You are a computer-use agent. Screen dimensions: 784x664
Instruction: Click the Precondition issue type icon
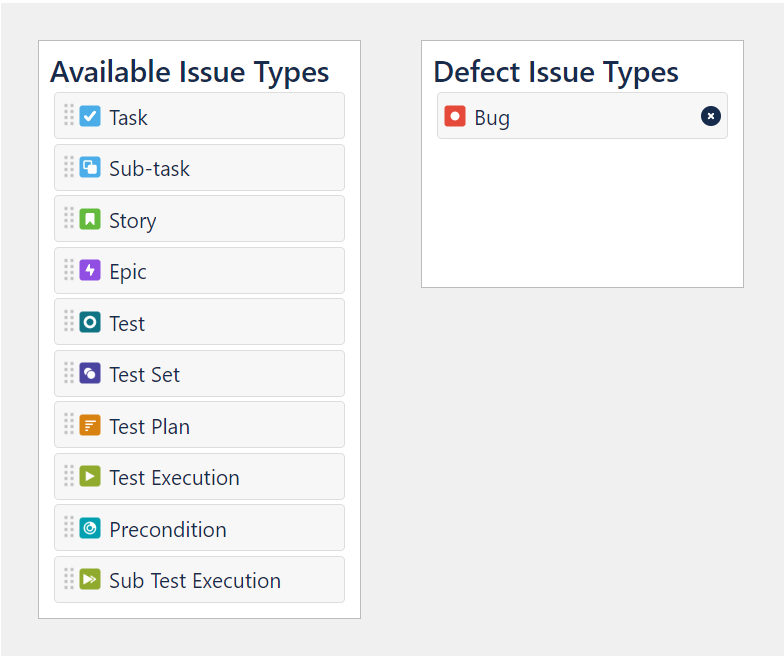90,528
